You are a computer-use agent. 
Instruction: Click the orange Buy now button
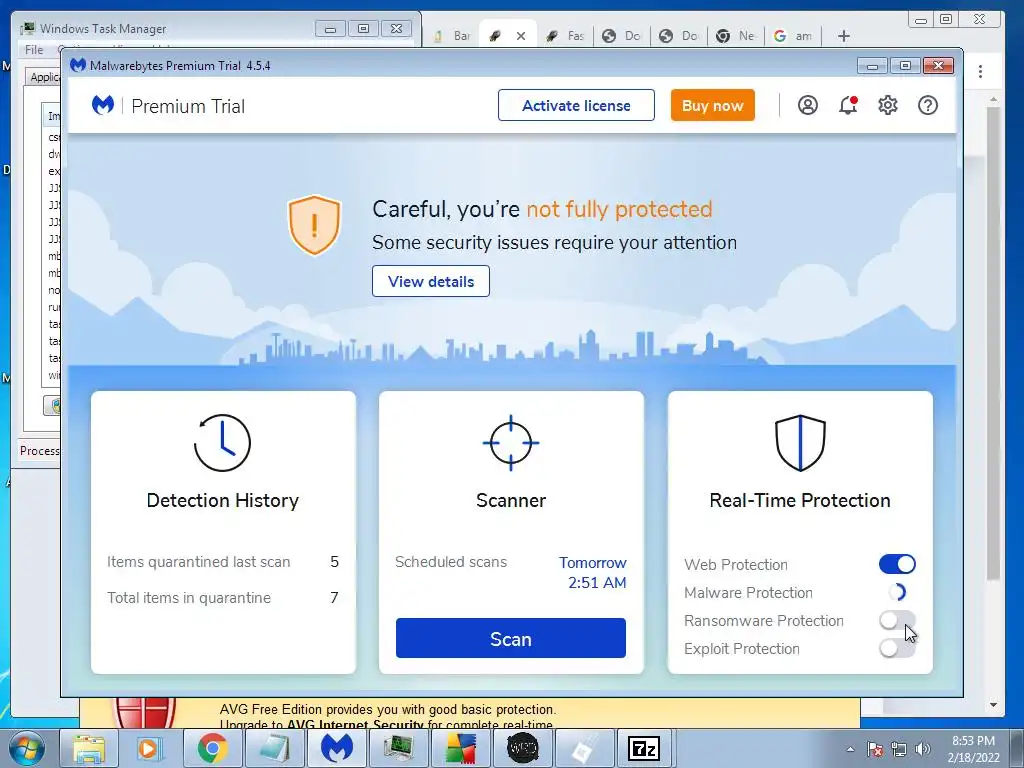coord(712,105)
